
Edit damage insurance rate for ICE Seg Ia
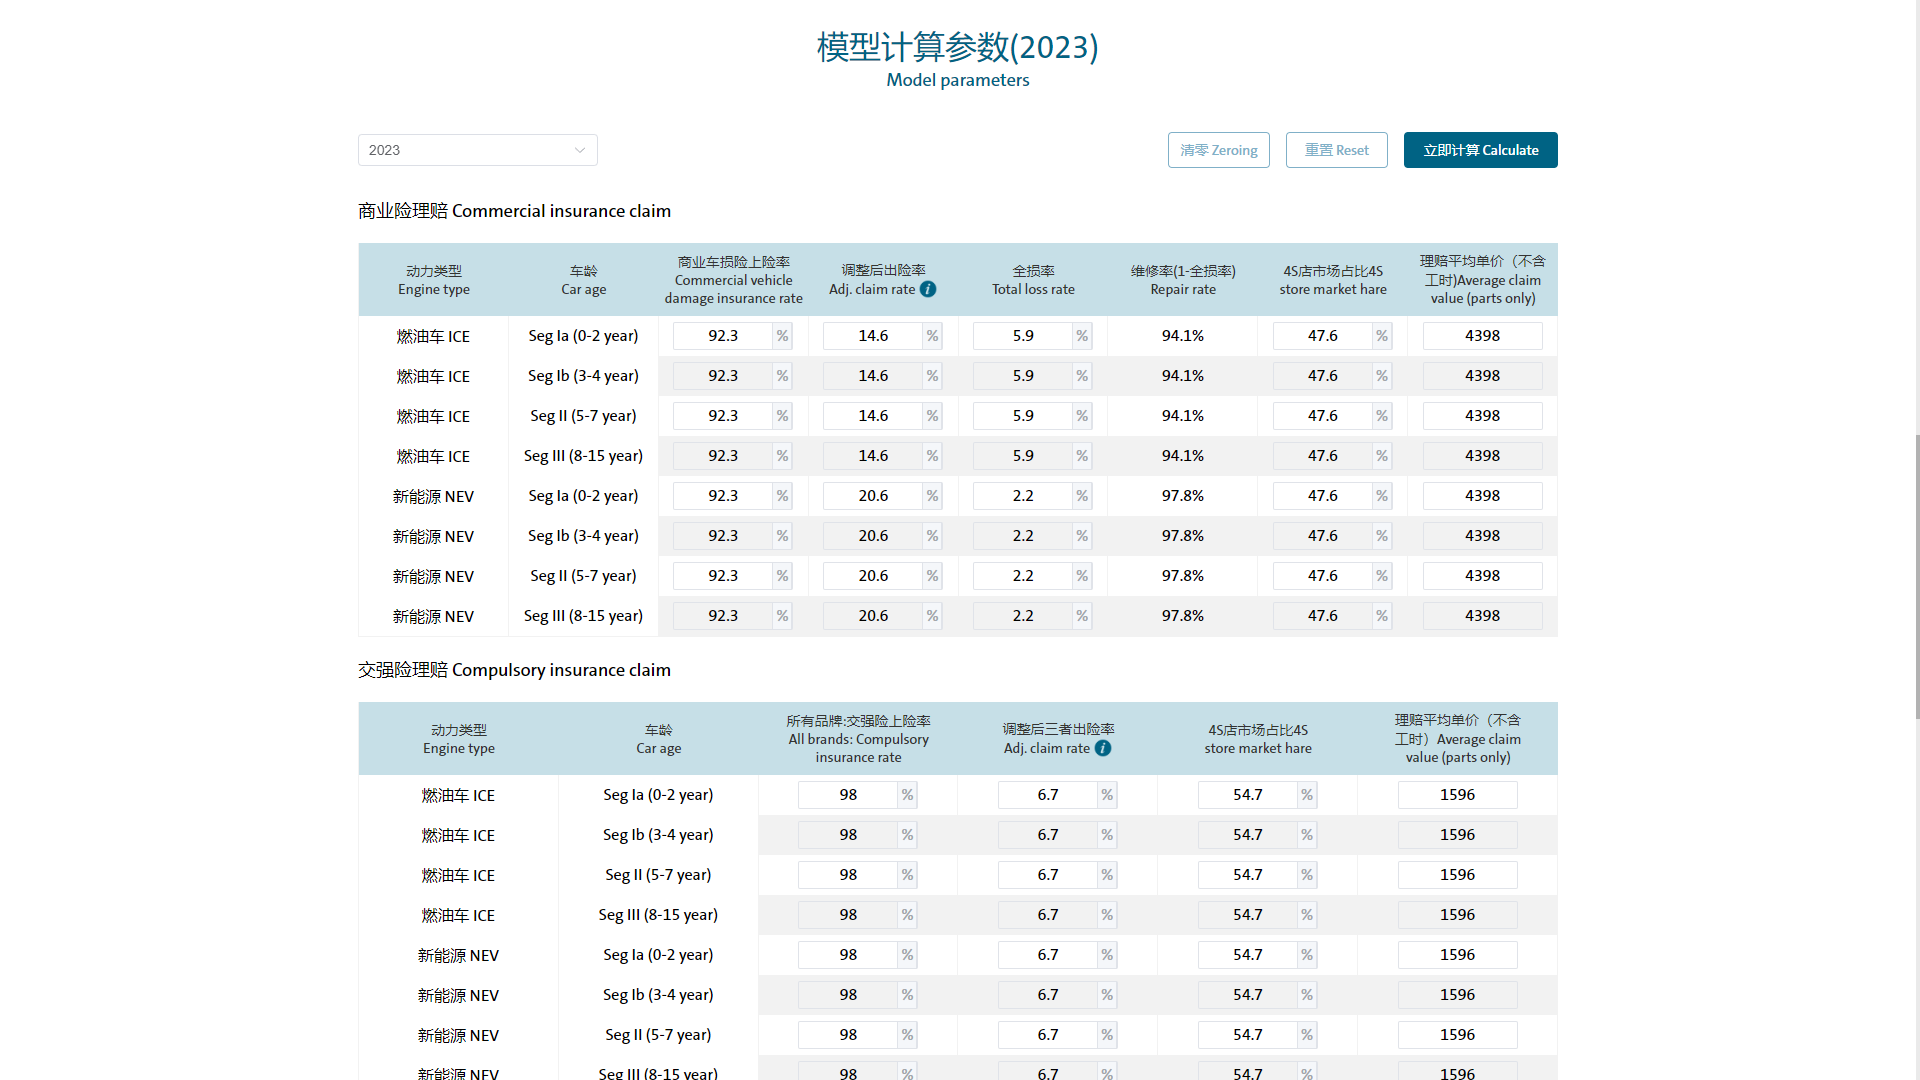(722, 336)
